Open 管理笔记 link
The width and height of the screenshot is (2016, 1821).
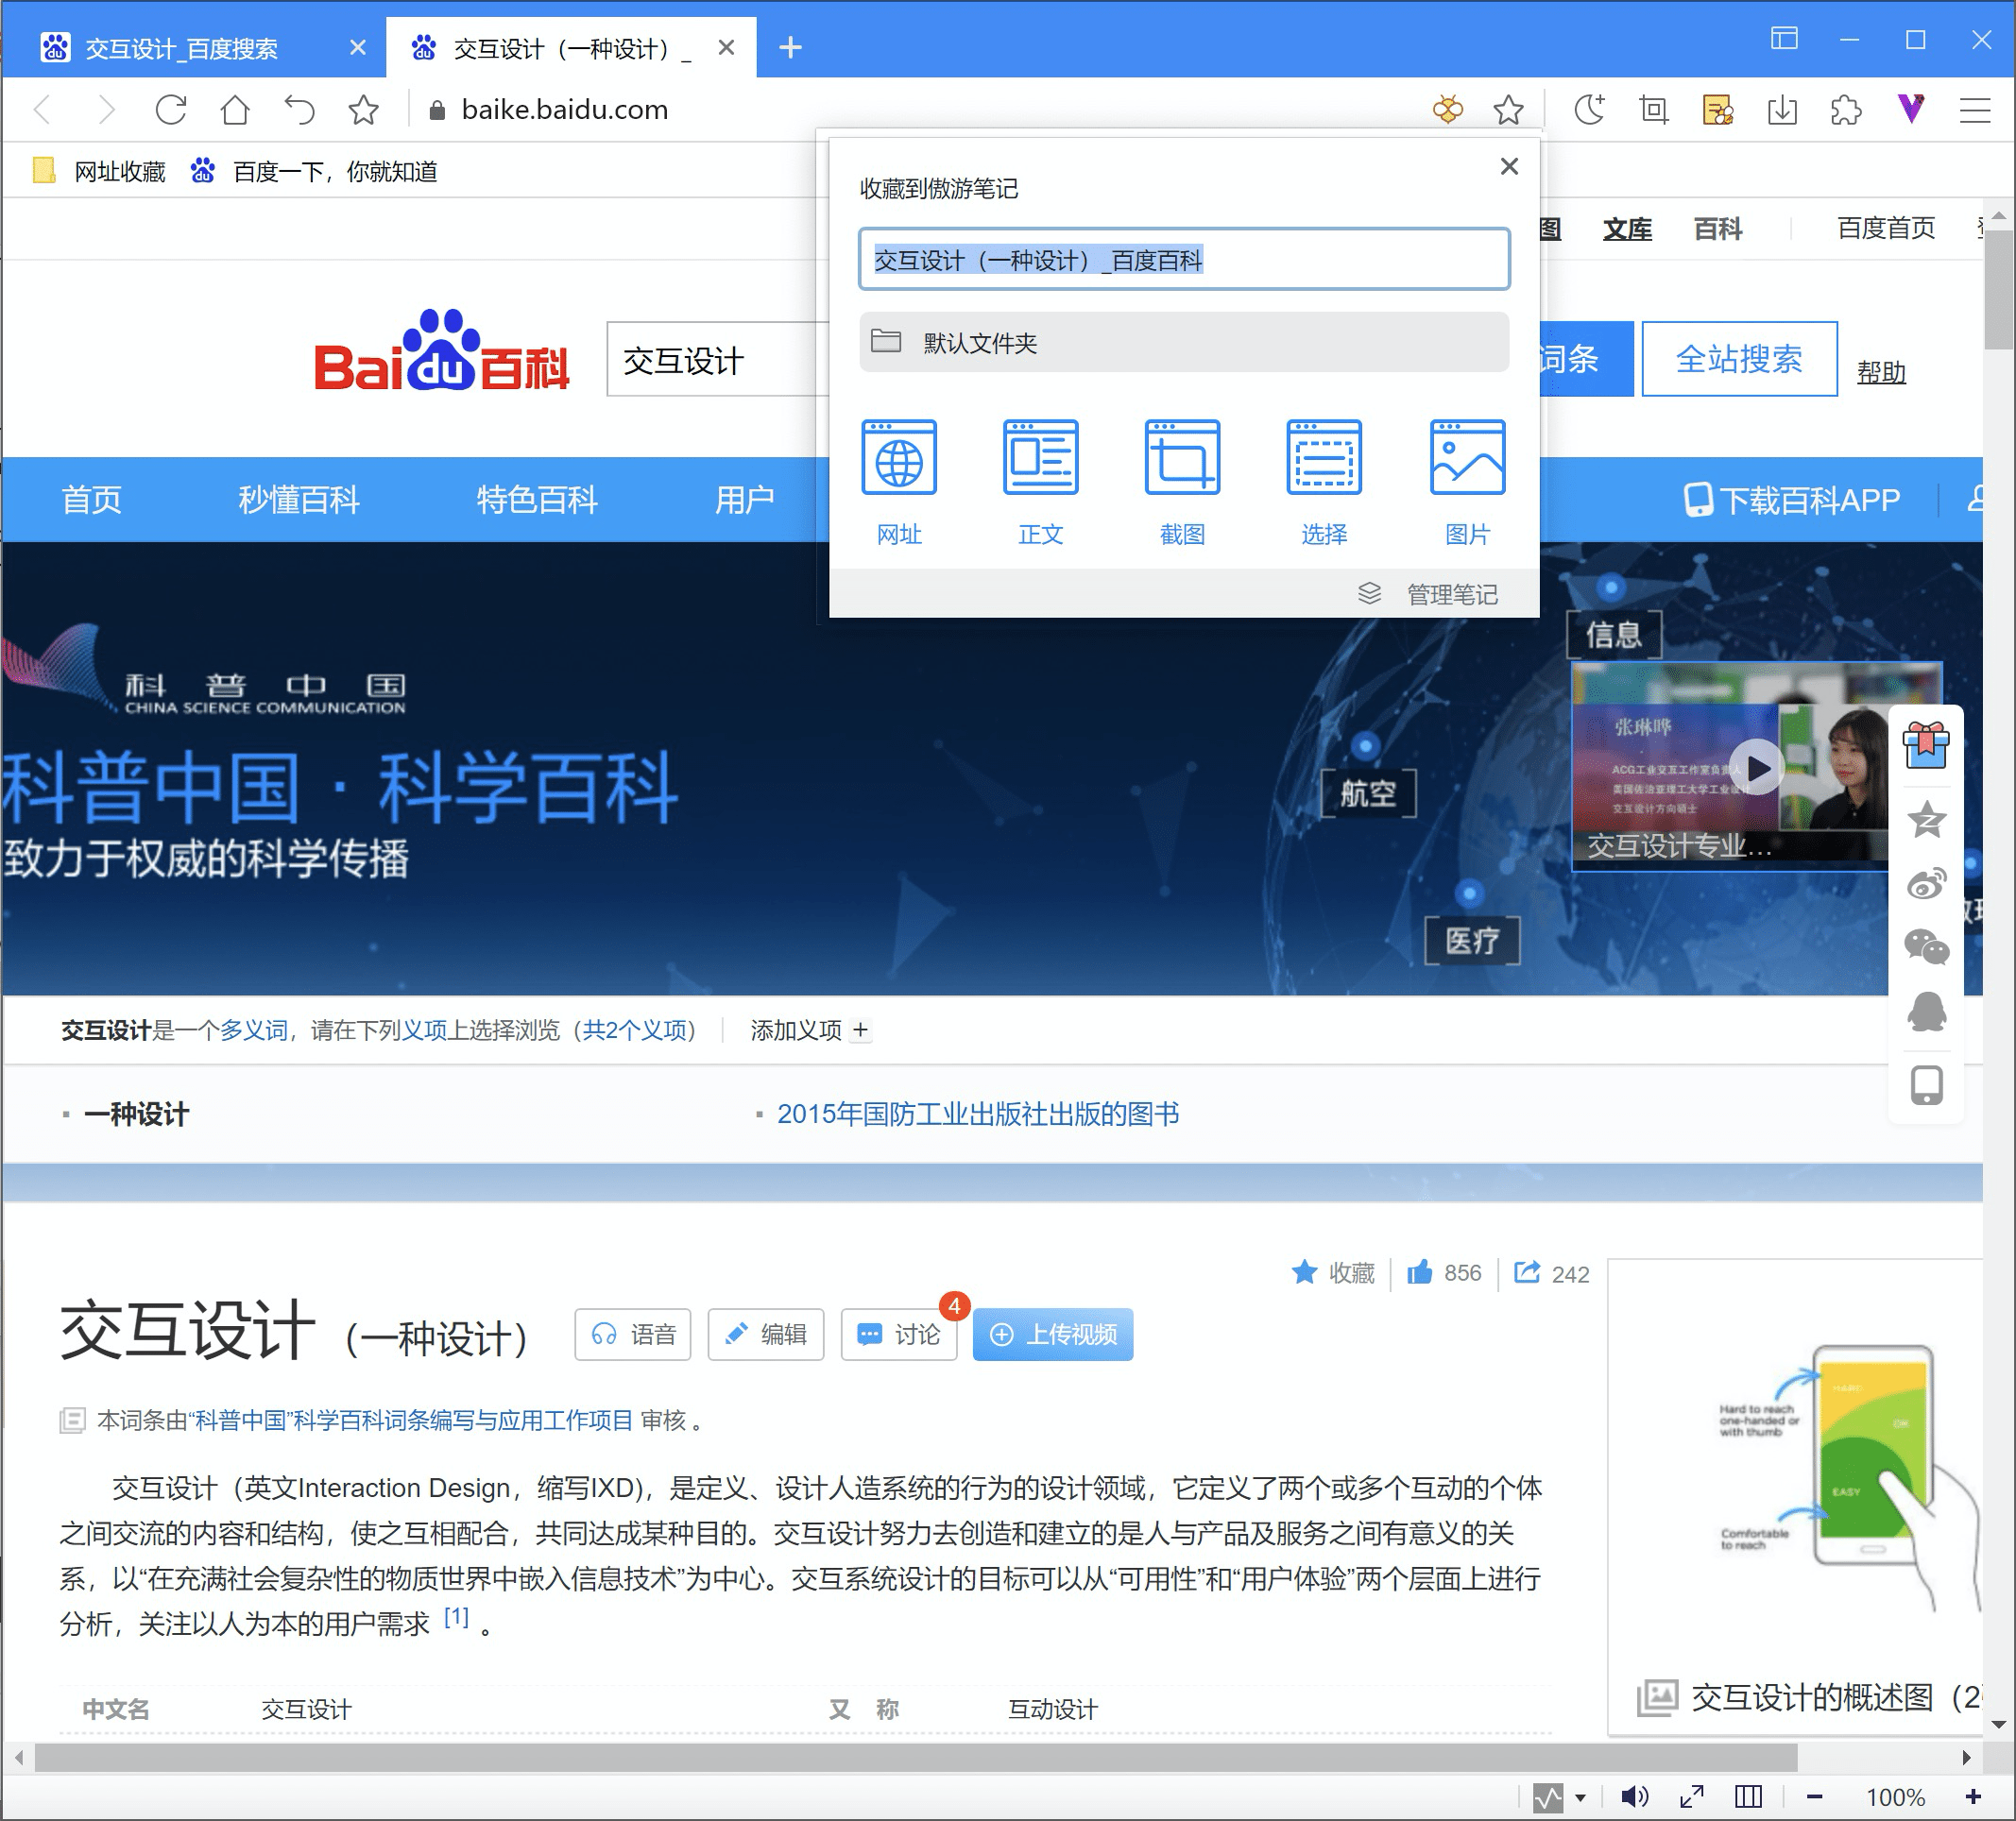pyautogui.click(x=1428, y=594)
